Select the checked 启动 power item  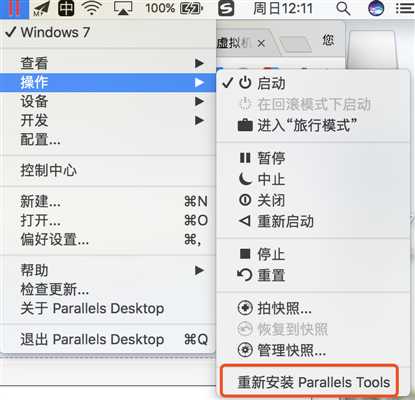(313, 83)
